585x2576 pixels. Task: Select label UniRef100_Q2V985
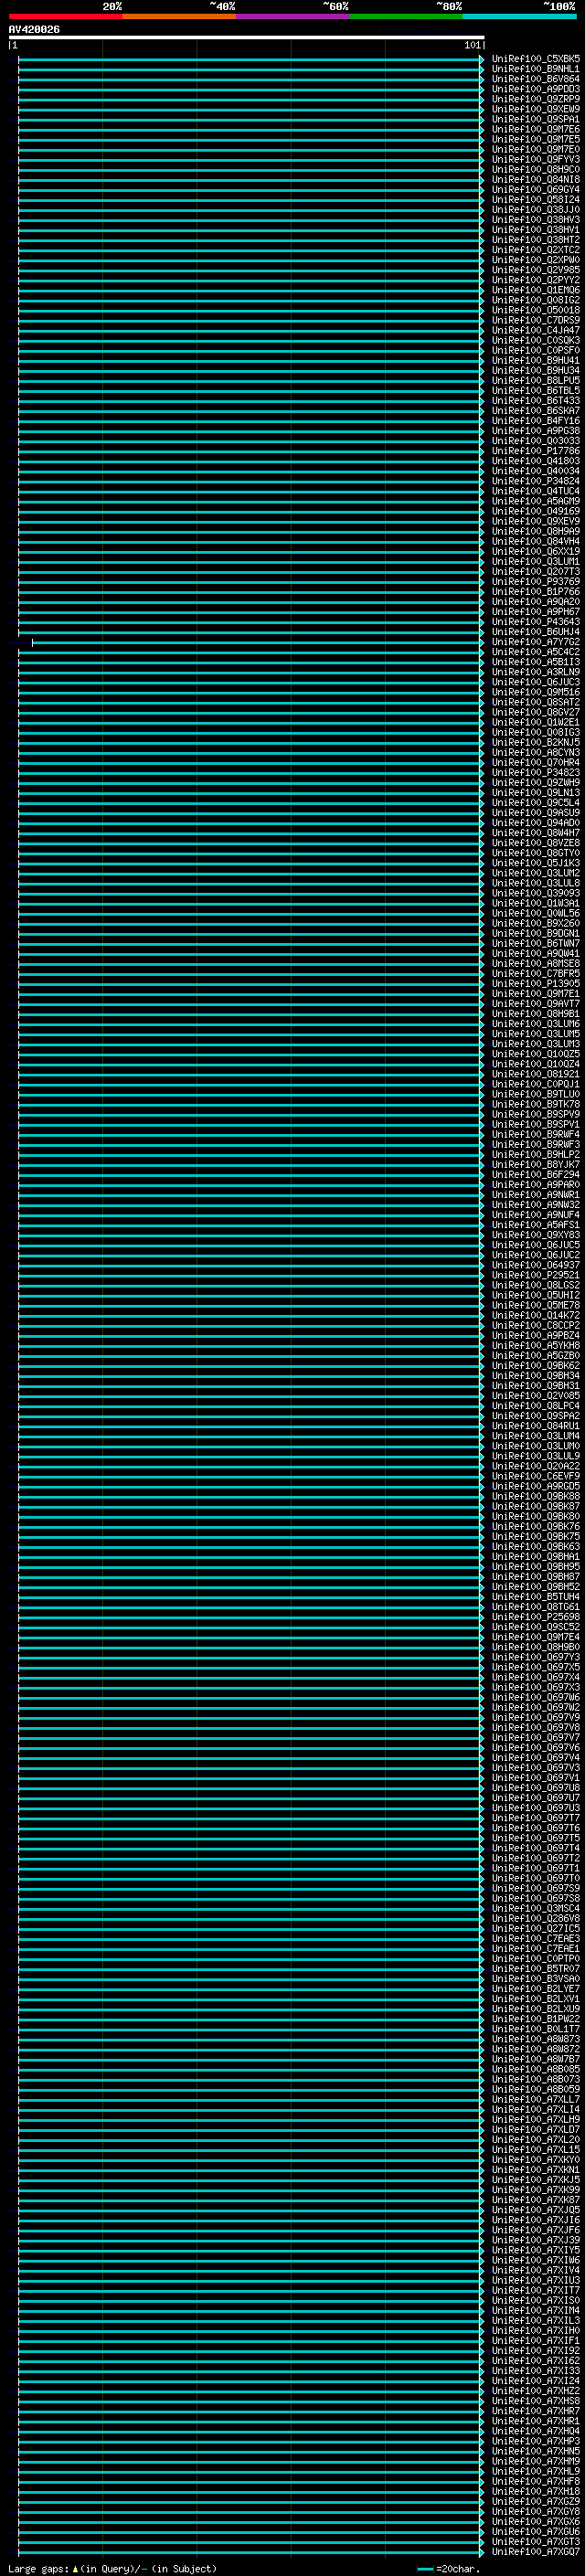[x=536, y=270]
